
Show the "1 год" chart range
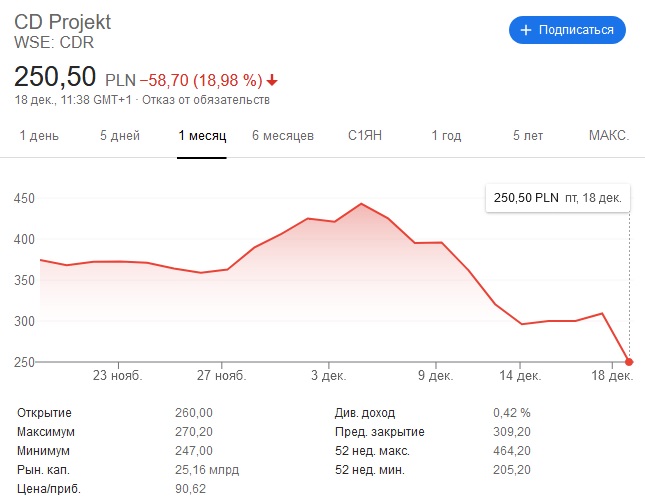point(446,135)
